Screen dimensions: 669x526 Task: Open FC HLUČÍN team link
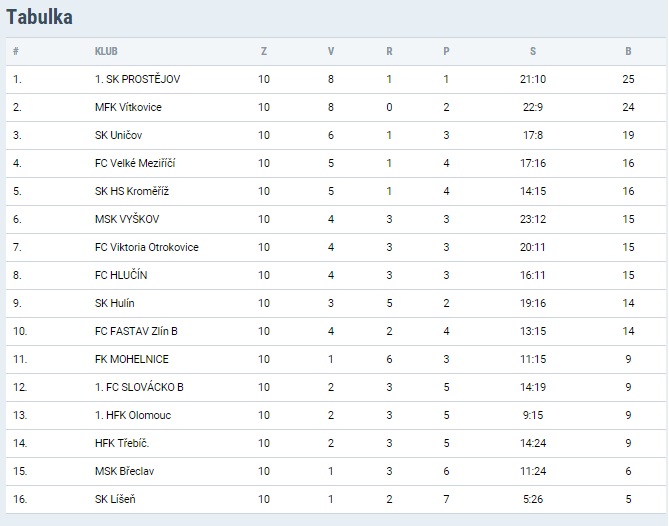point(123,275)
